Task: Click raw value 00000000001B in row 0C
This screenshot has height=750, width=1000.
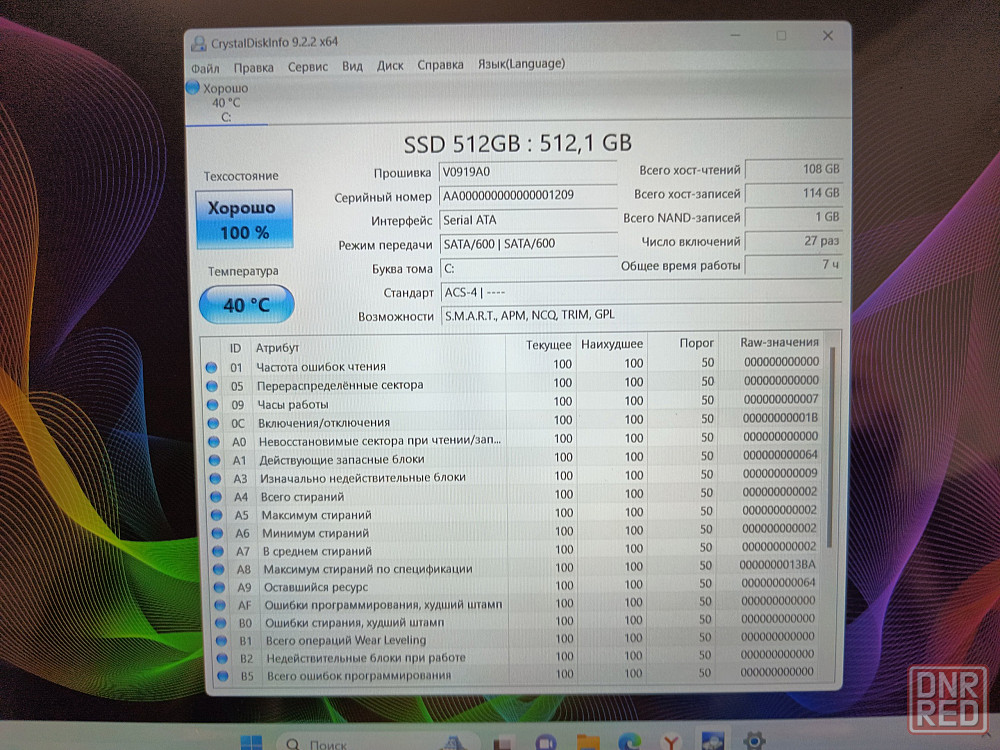Action: (x=780, y=418)
